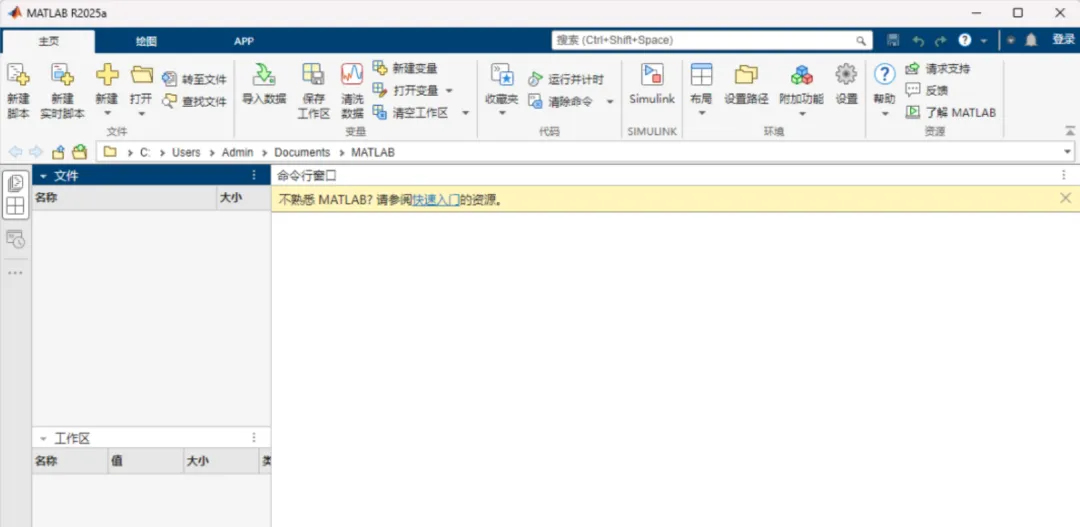Launch Simulink from the ribbon
The height and width of the screenshot is (527, 1080).
pos(652,84)
